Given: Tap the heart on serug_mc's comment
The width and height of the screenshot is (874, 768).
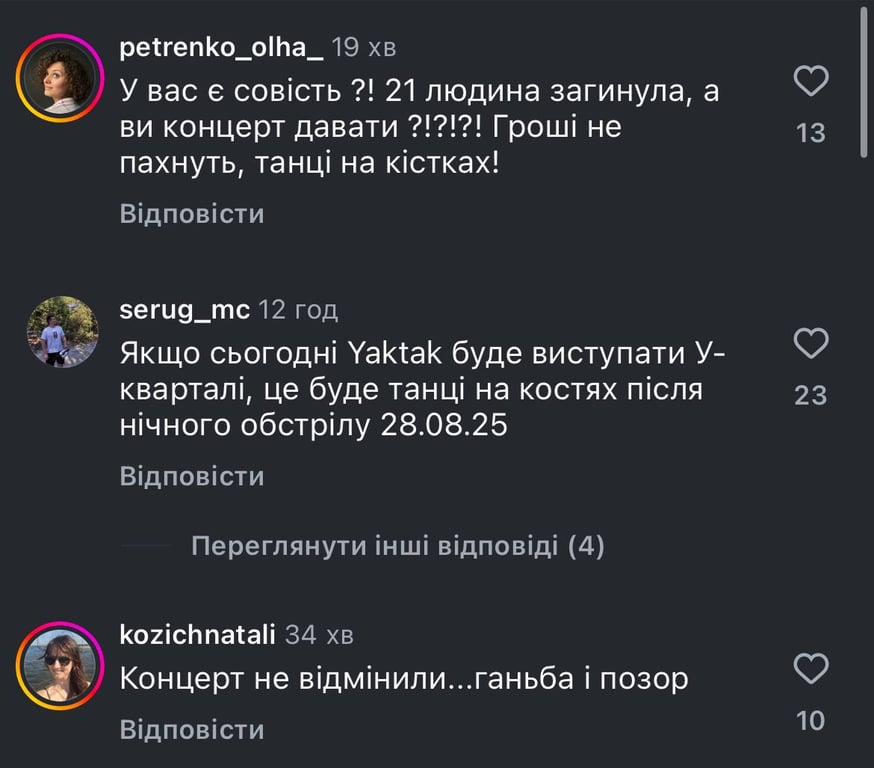Looking at the screenshot, I should pyautogui.click(x=811, y=344).
